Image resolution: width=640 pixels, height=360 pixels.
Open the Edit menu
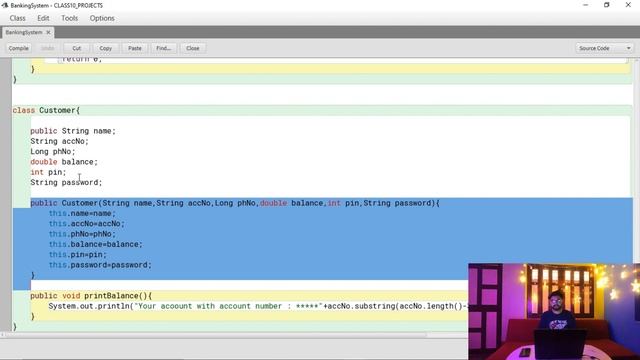pyautogui.click(x=43, y=18)
